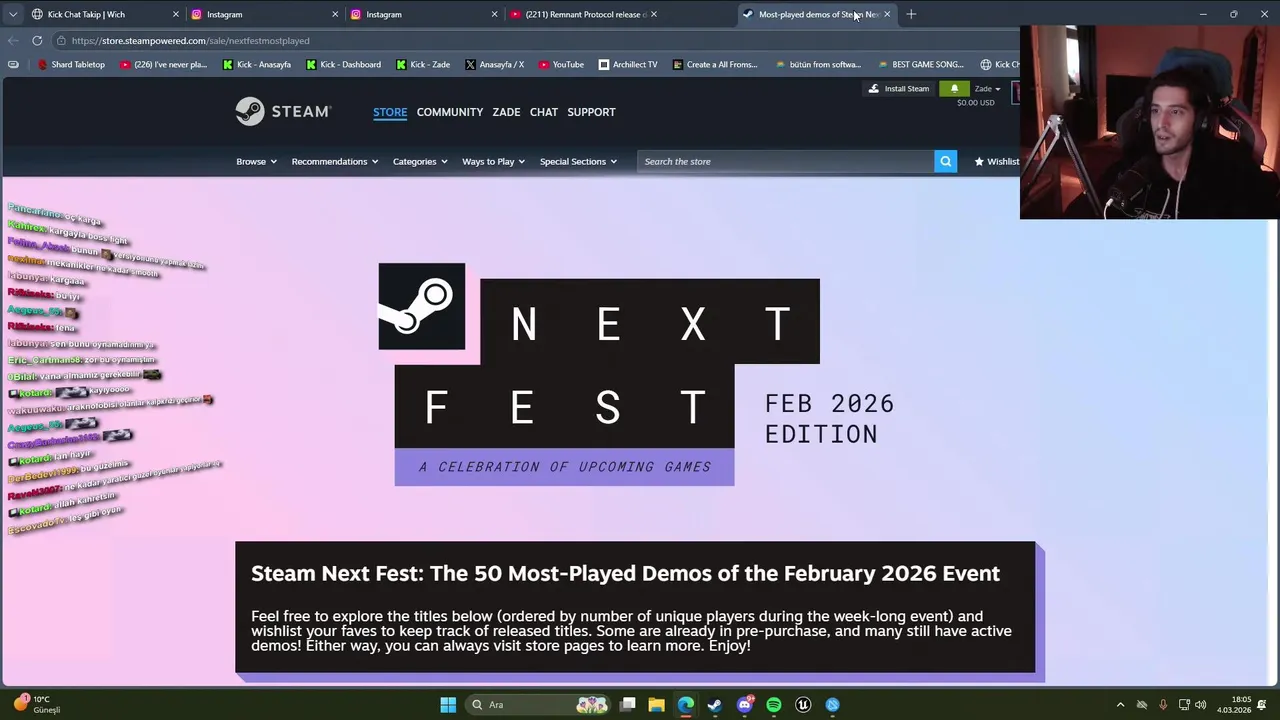Click the weather widget showing 10°C
The height and width of the screenshot is (720, 1280).
(36, 704)
